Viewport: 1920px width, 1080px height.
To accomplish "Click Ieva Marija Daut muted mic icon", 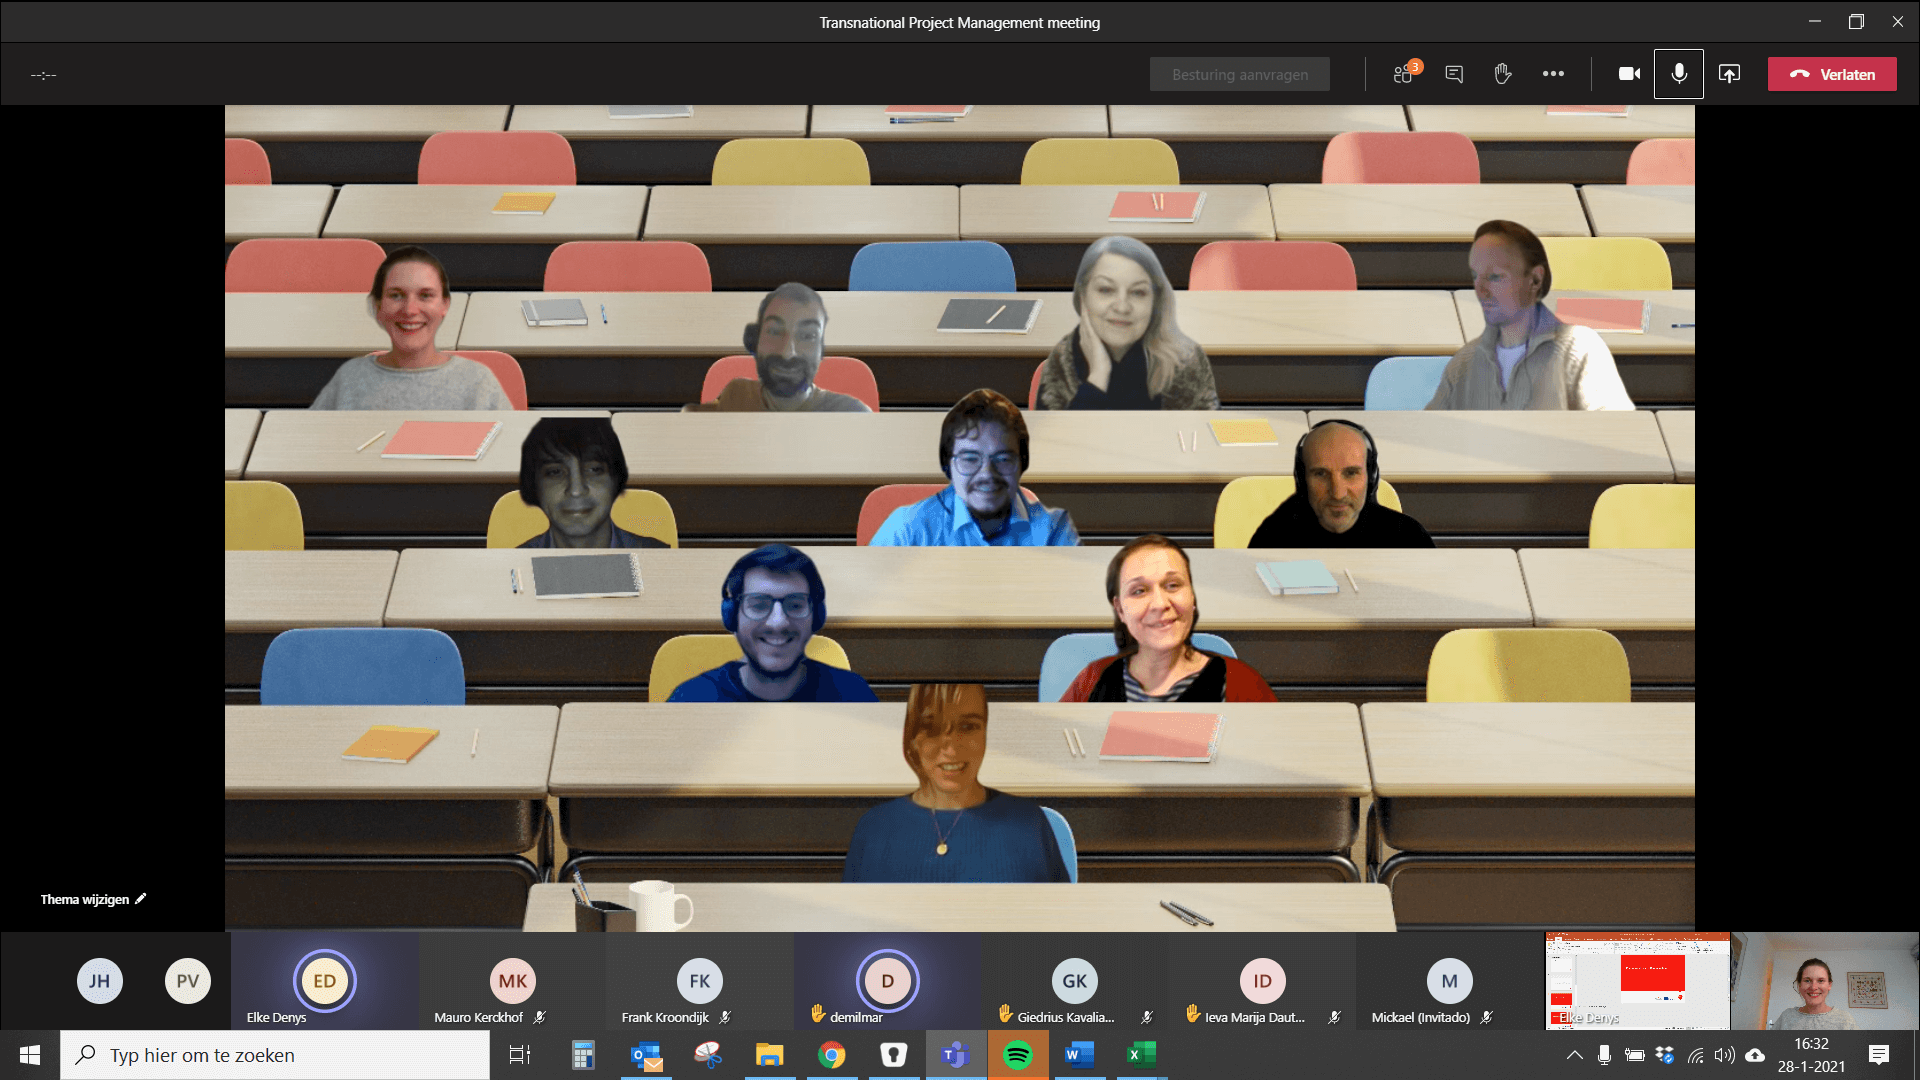I will [1334, 1017].
